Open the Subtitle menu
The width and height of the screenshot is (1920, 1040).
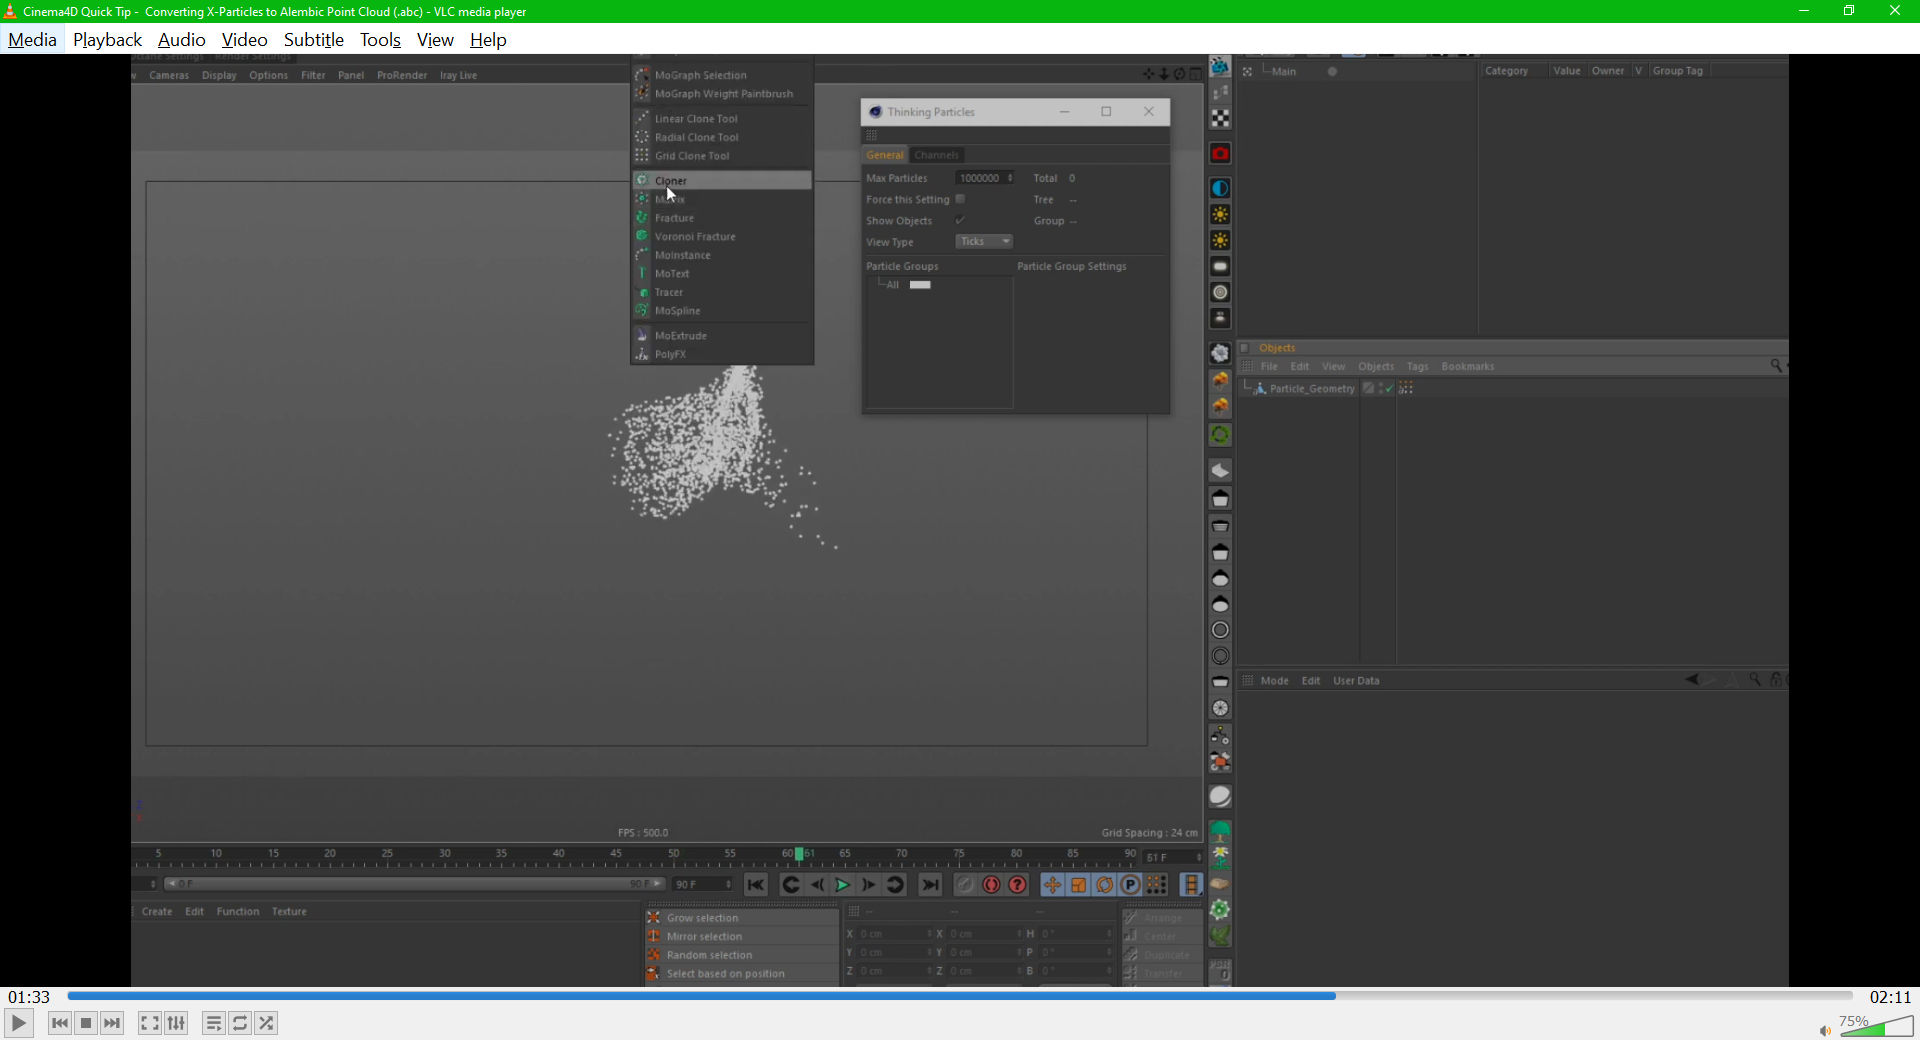(313, 40)
